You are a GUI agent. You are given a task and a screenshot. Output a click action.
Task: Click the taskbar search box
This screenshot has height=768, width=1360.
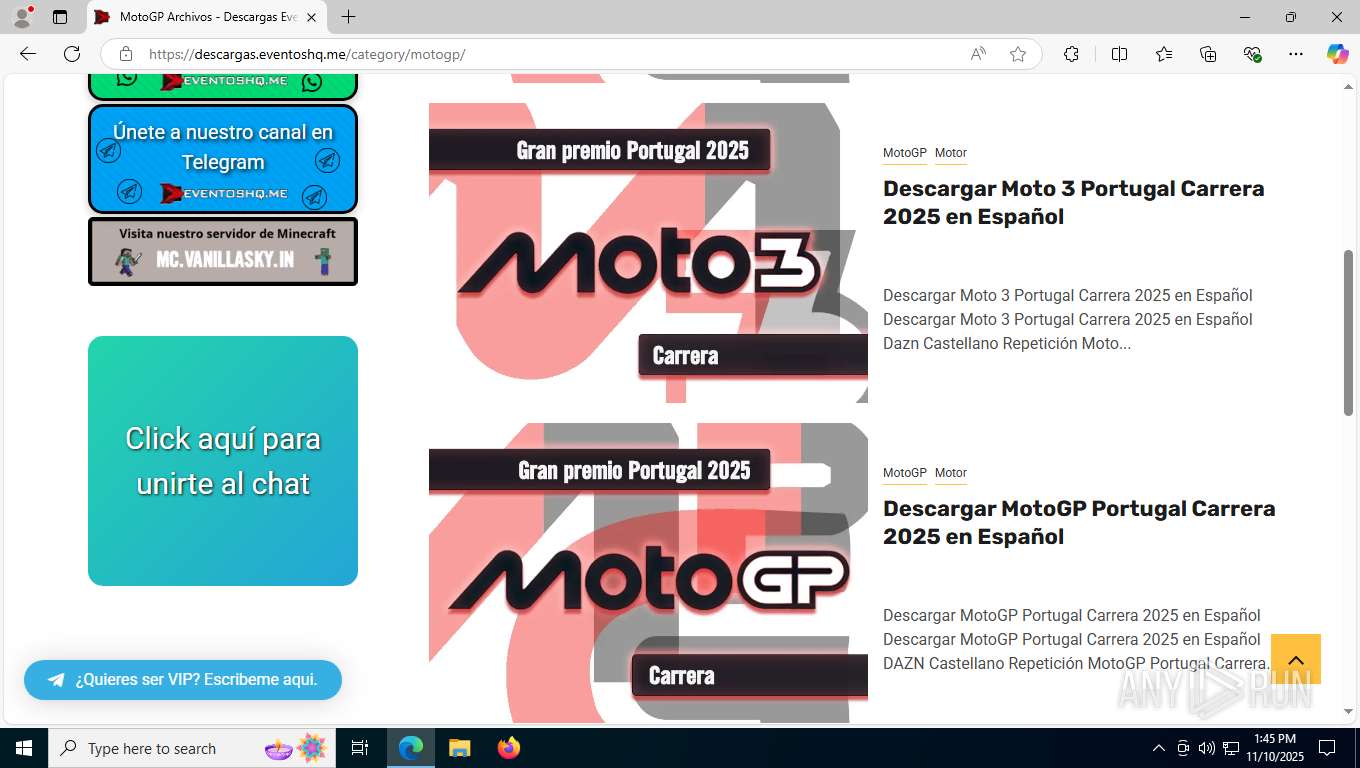click(193, 748)
